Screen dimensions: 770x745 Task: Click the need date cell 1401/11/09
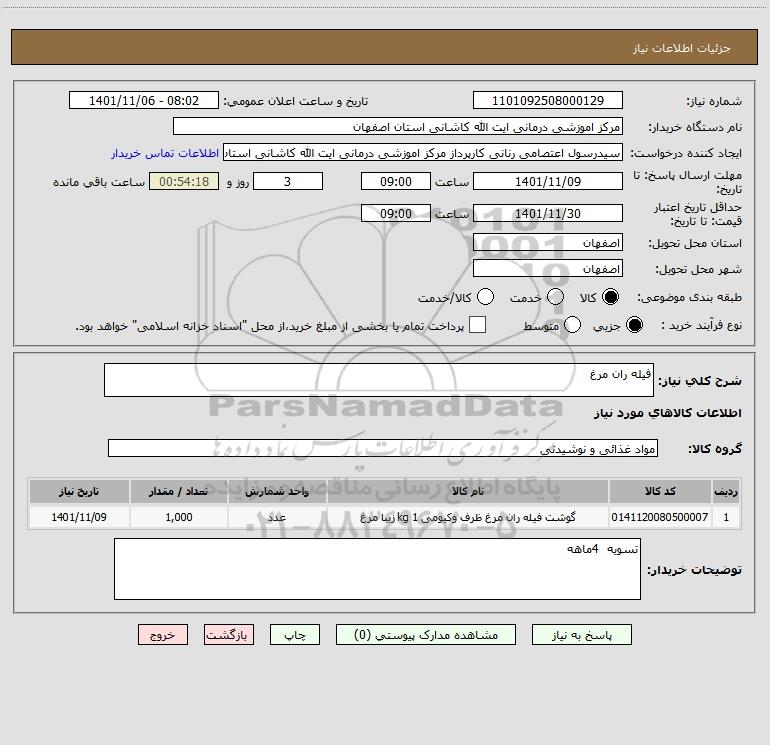[x=79, y=517]
